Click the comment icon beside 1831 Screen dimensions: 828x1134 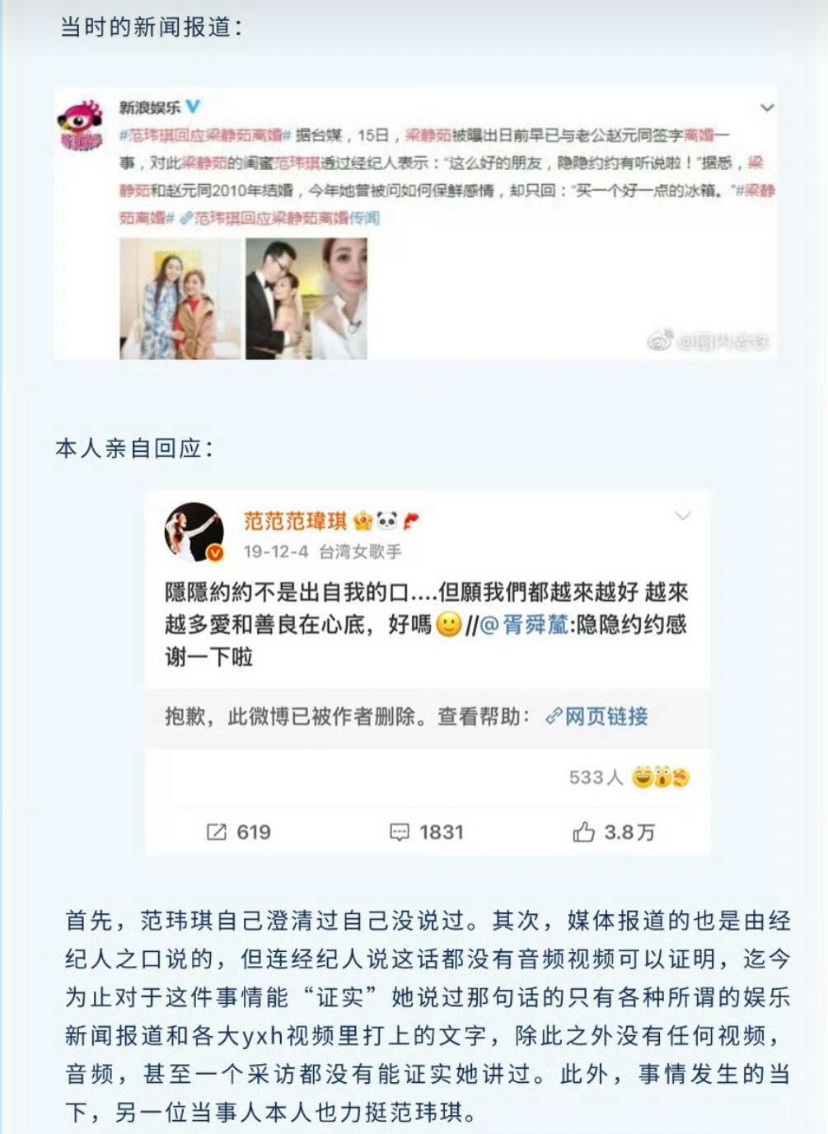point(399,832)
